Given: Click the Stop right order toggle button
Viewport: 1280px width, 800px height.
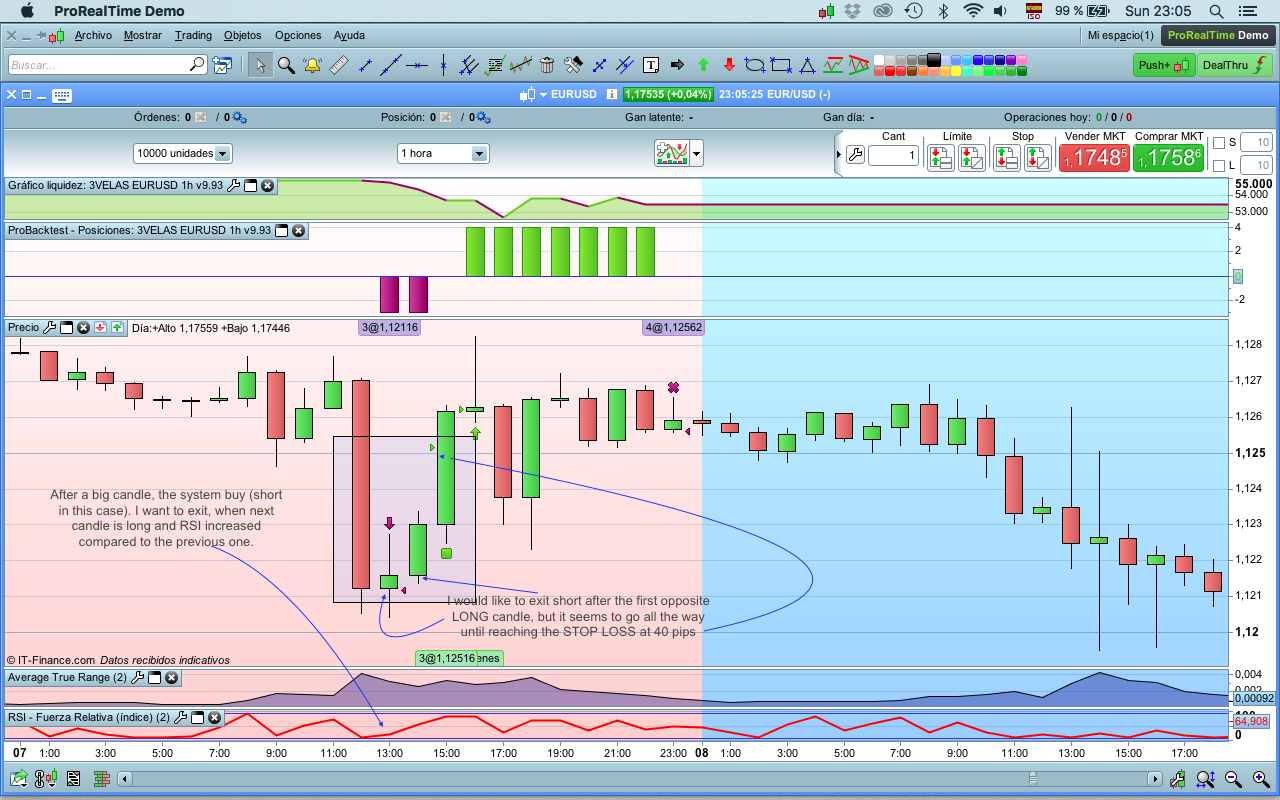Looking at the screenshot, I should tap(1038, 157).
